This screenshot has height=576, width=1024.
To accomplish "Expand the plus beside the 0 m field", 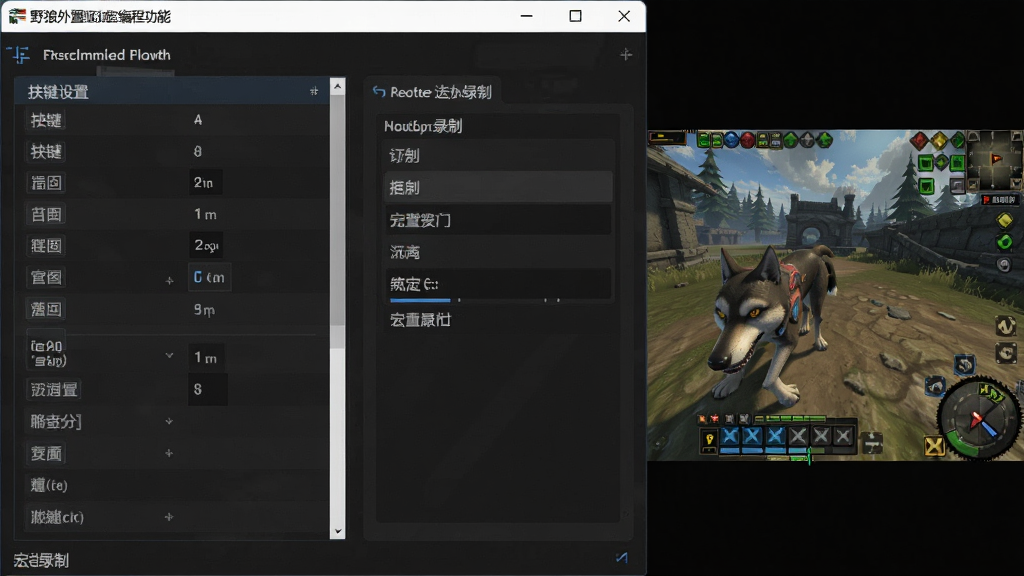I will (169, 281).
